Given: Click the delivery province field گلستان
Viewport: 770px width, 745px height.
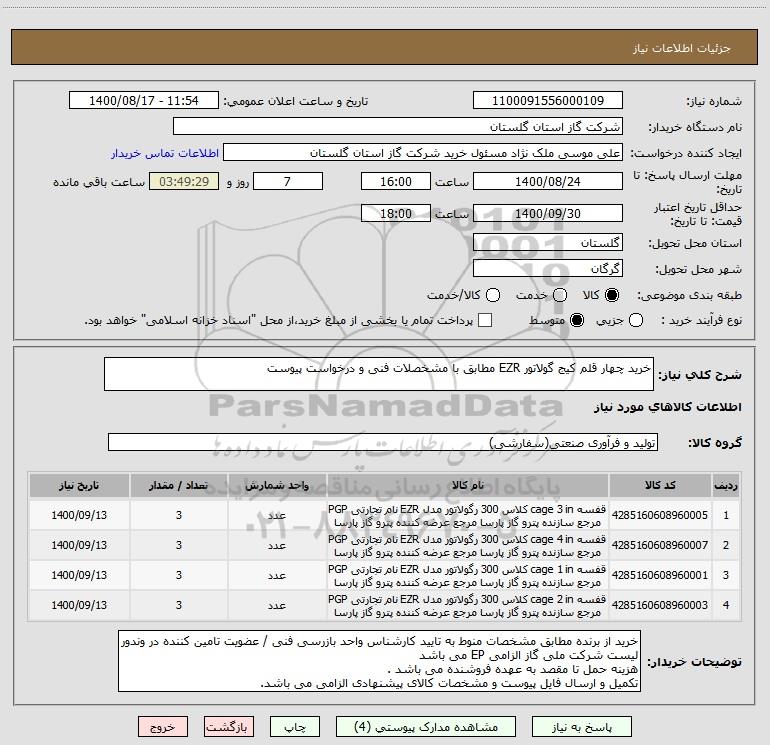Looking at the screenshot, I should coord(548,242).
